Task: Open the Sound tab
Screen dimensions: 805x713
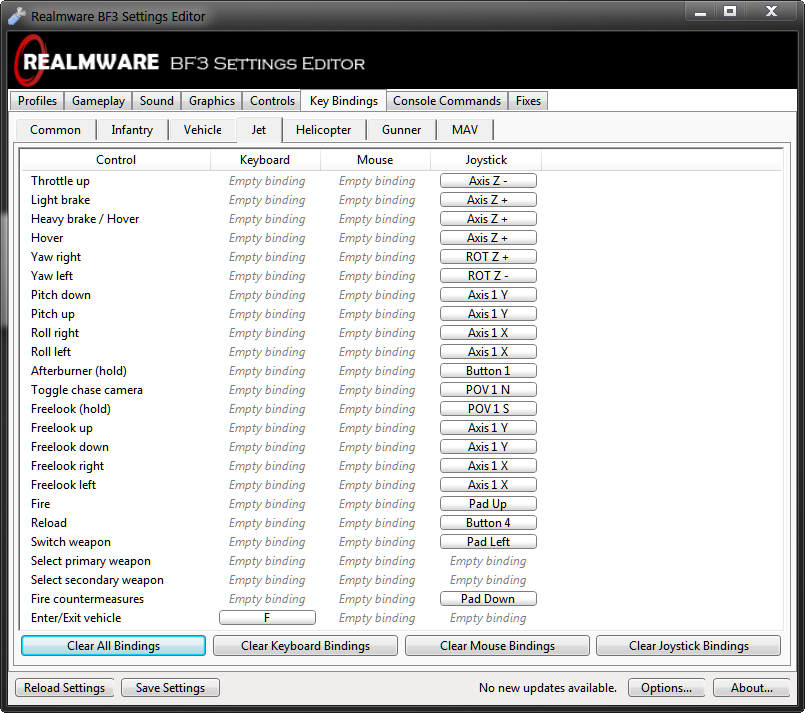Action: (157, 101)
